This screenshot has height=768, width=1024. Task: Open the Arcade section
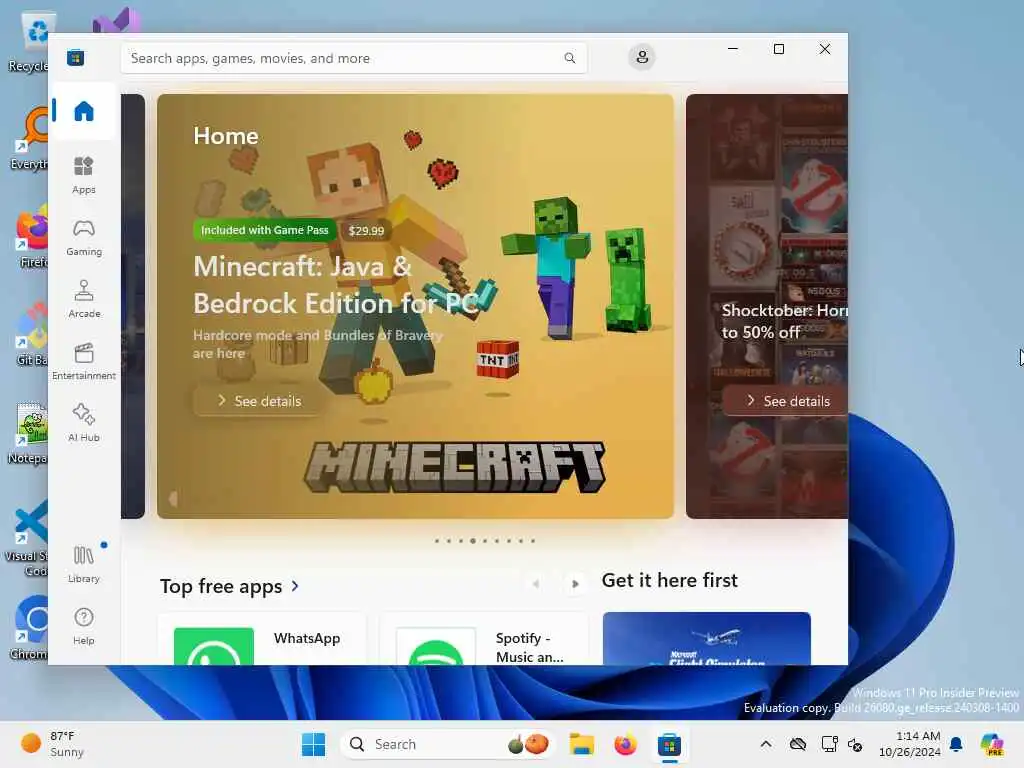pyautogui.click(x=84, y=299)
